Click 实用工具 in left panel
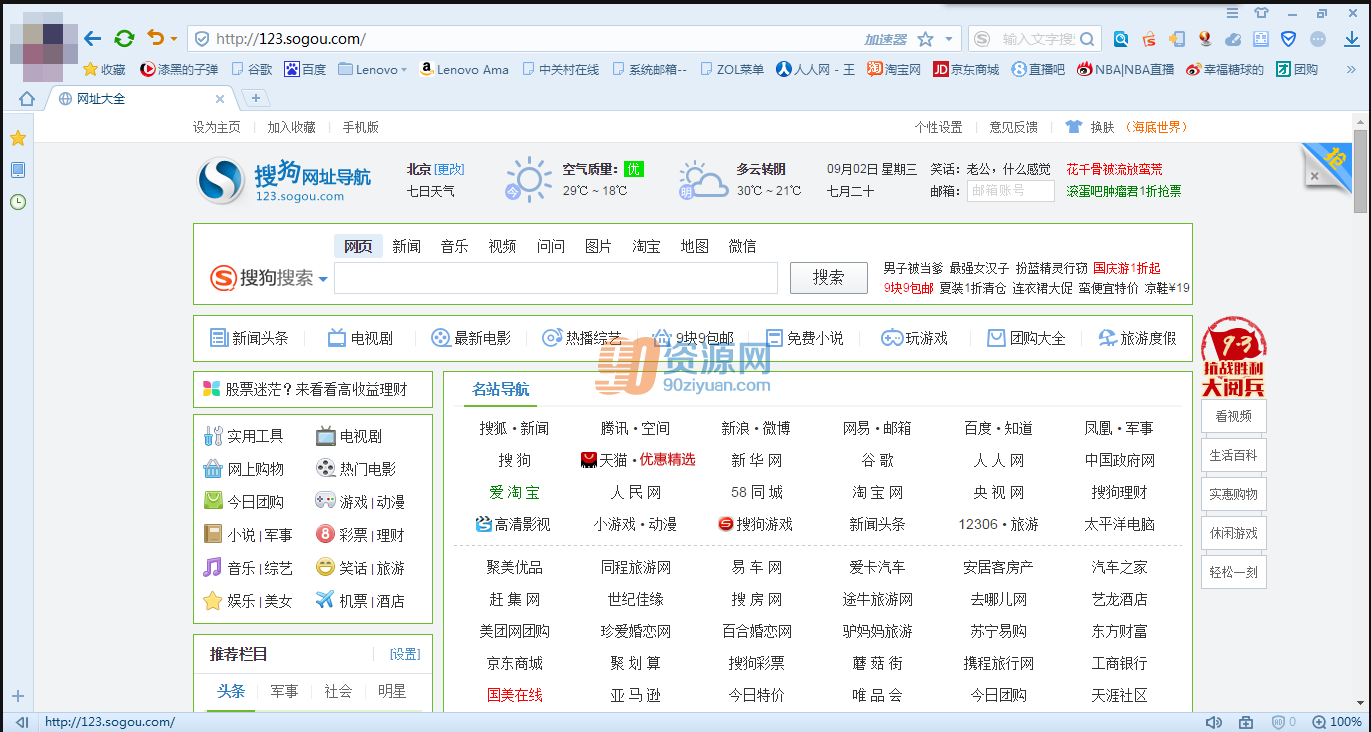The image size is (1371, 732). pos(243,436)
